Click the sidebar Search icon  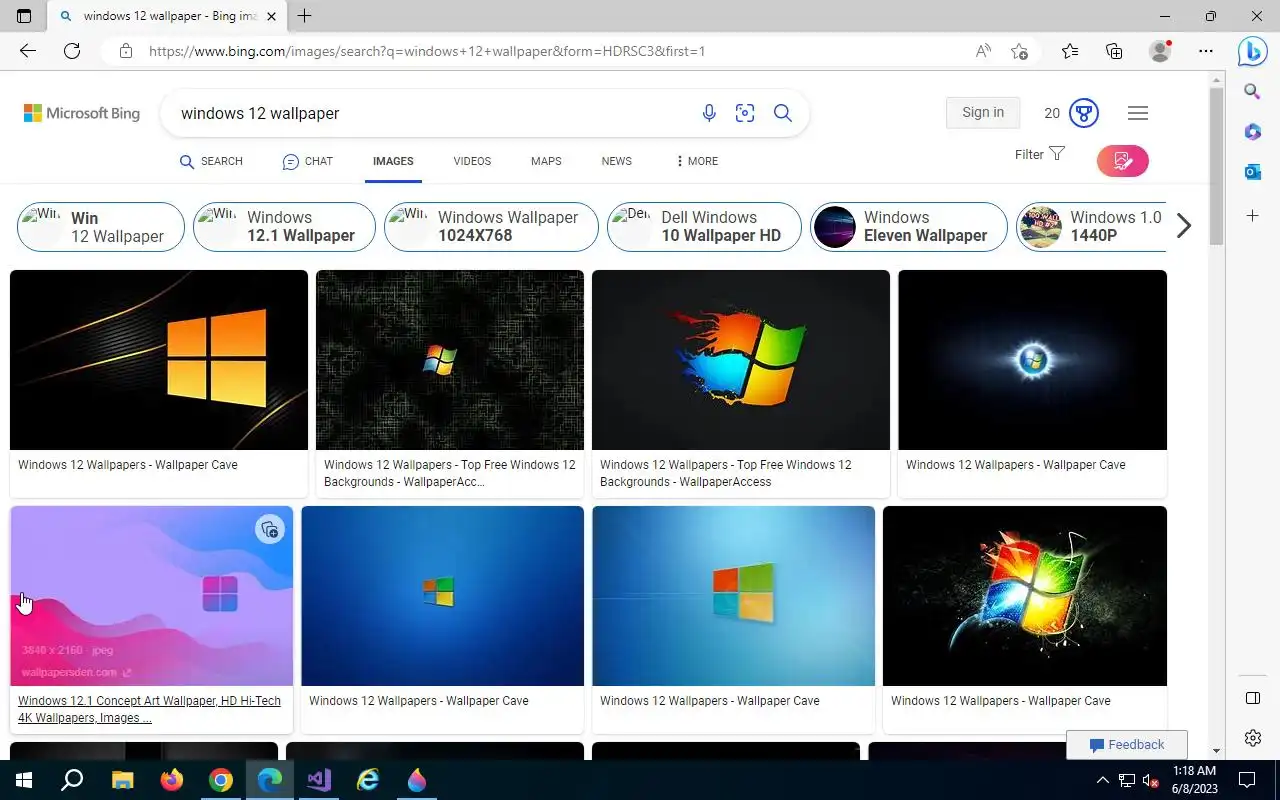[1252, 92]
